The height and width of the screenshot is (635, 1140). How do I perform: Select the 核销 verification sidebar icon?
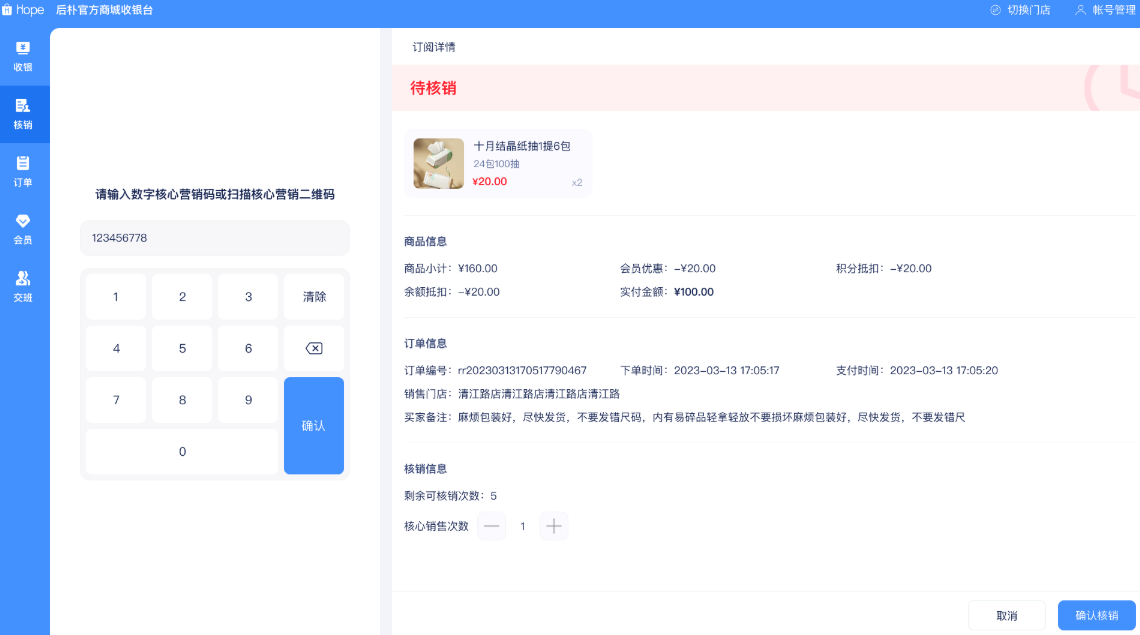pos(23,106)
